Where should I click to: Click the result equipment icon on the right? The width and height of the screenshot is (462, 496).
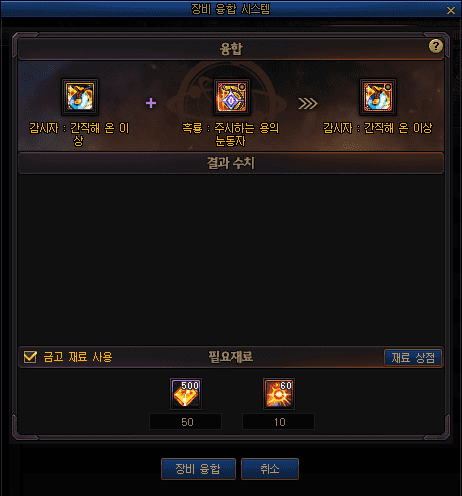pos(378,97)
